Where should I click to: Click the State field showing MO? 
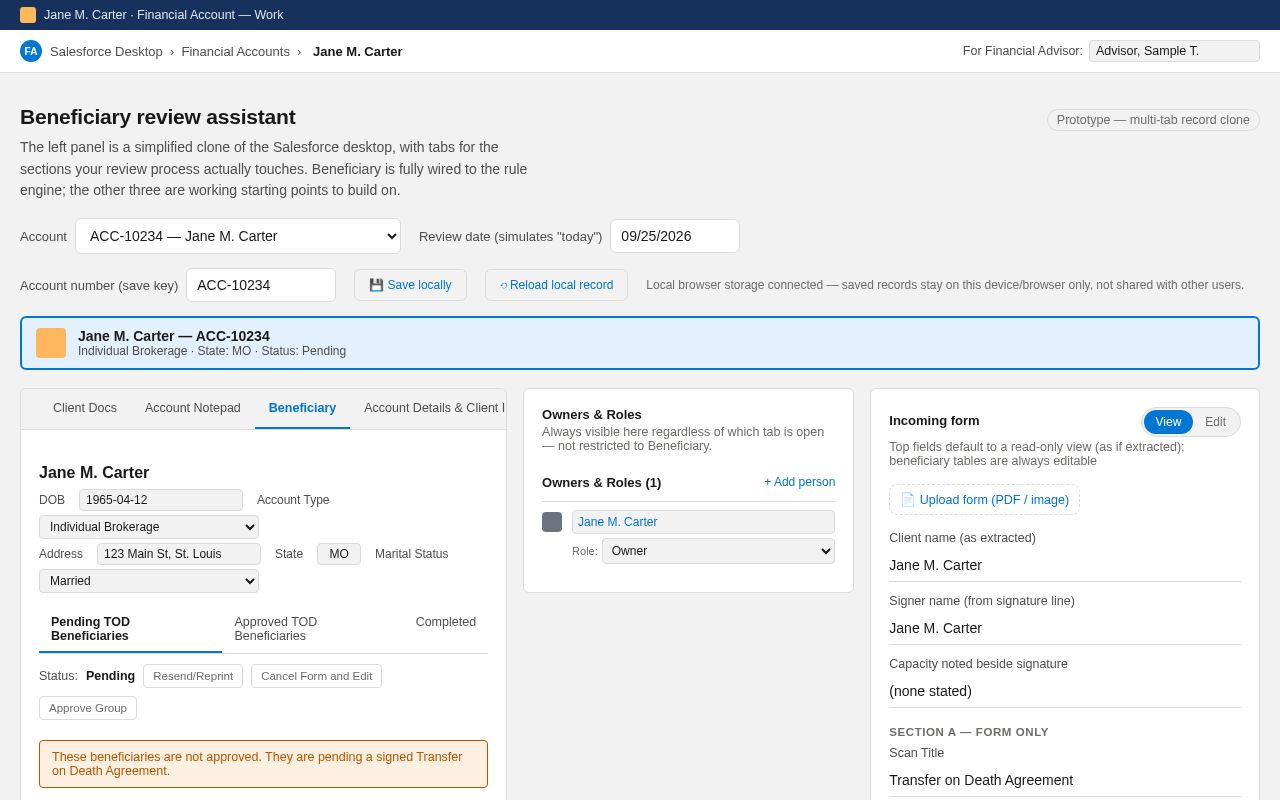[339, 554]
